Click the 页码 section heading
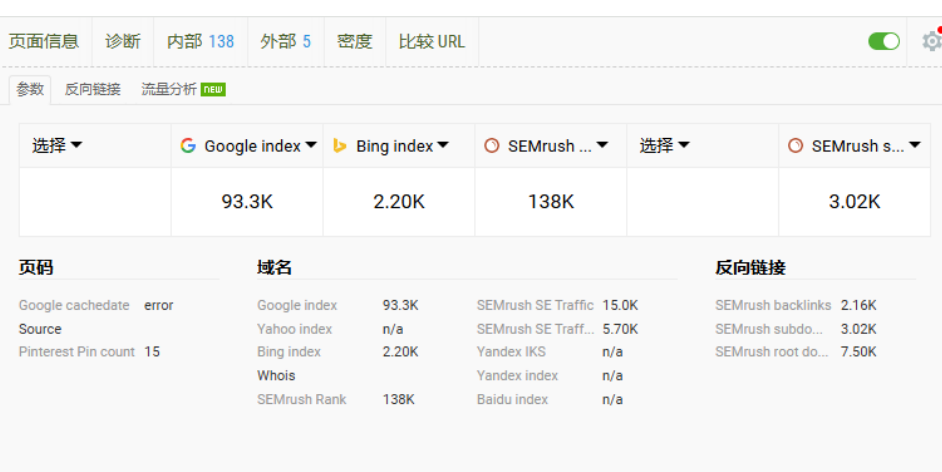Viewport: 942px width, 472px height. [x=36, y=267]
